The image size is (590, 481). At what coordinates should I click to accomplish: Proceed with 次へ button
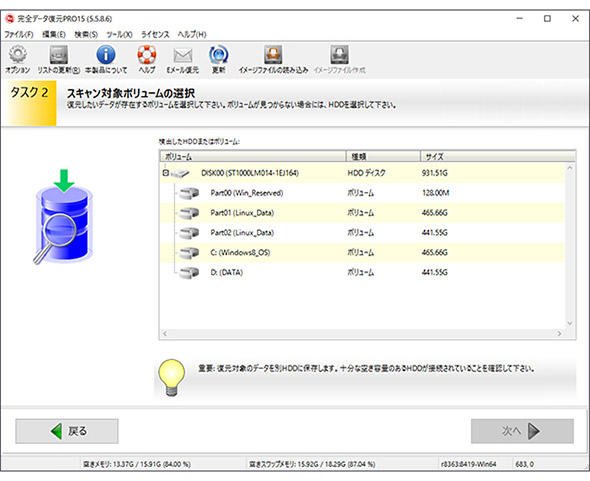pos(522,431)
